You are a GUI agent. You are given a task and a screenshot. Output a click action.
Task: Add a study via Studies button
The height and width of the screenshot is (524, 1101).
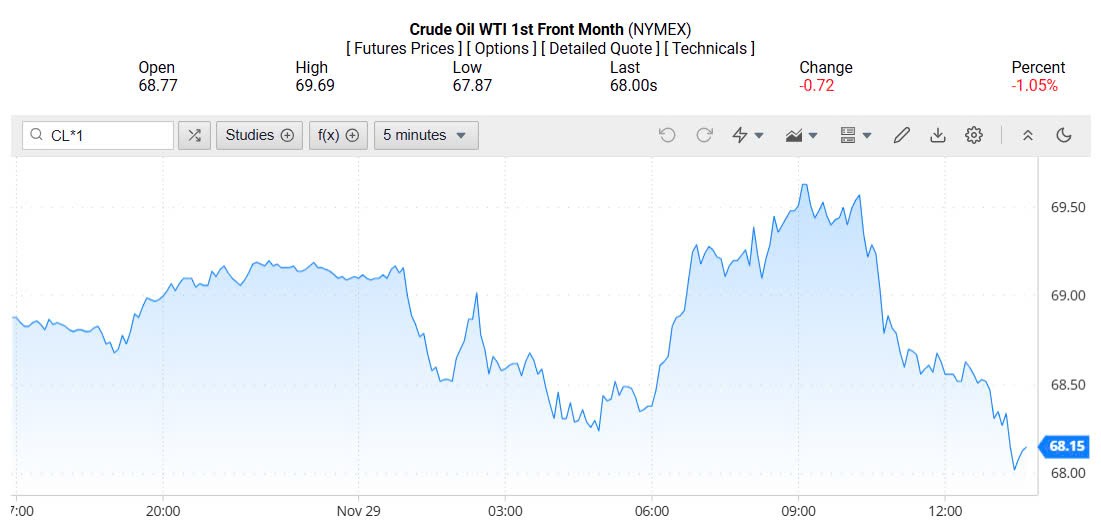coord(260,135)
